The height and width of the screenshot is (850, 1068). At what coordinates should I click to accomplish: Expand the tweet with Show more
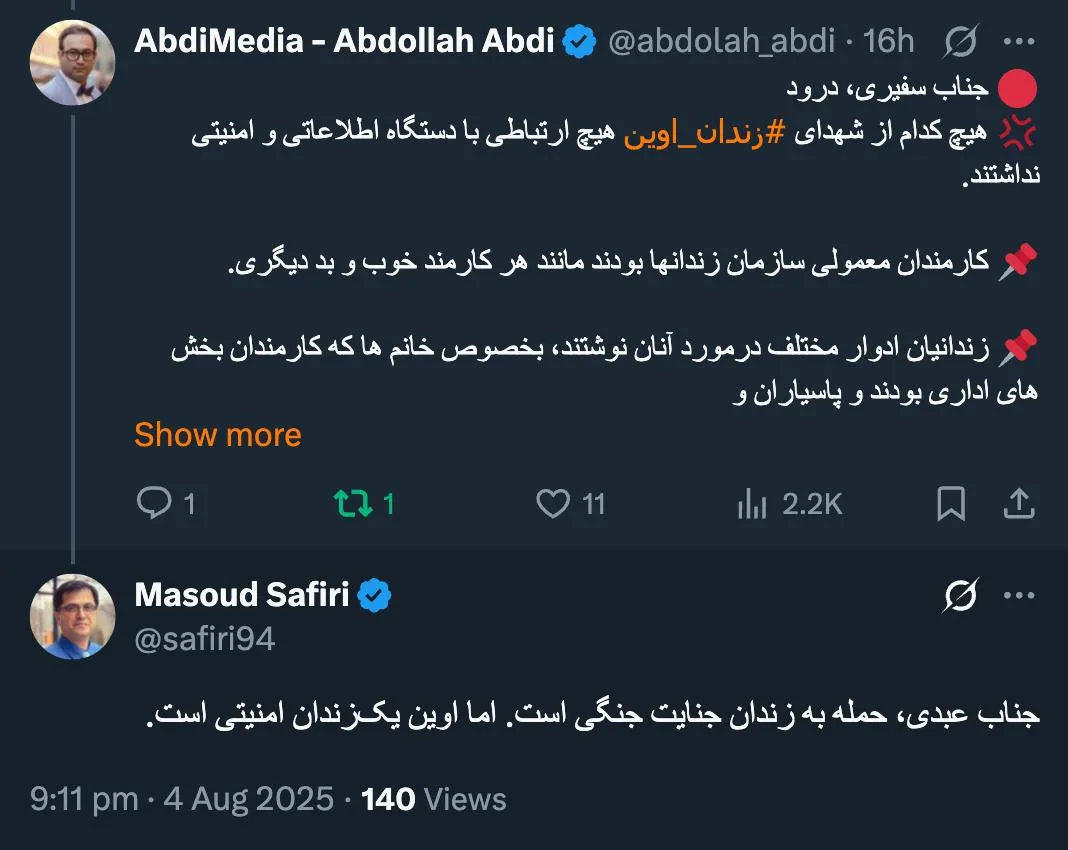pyautogui.click(x=218, y=434)
